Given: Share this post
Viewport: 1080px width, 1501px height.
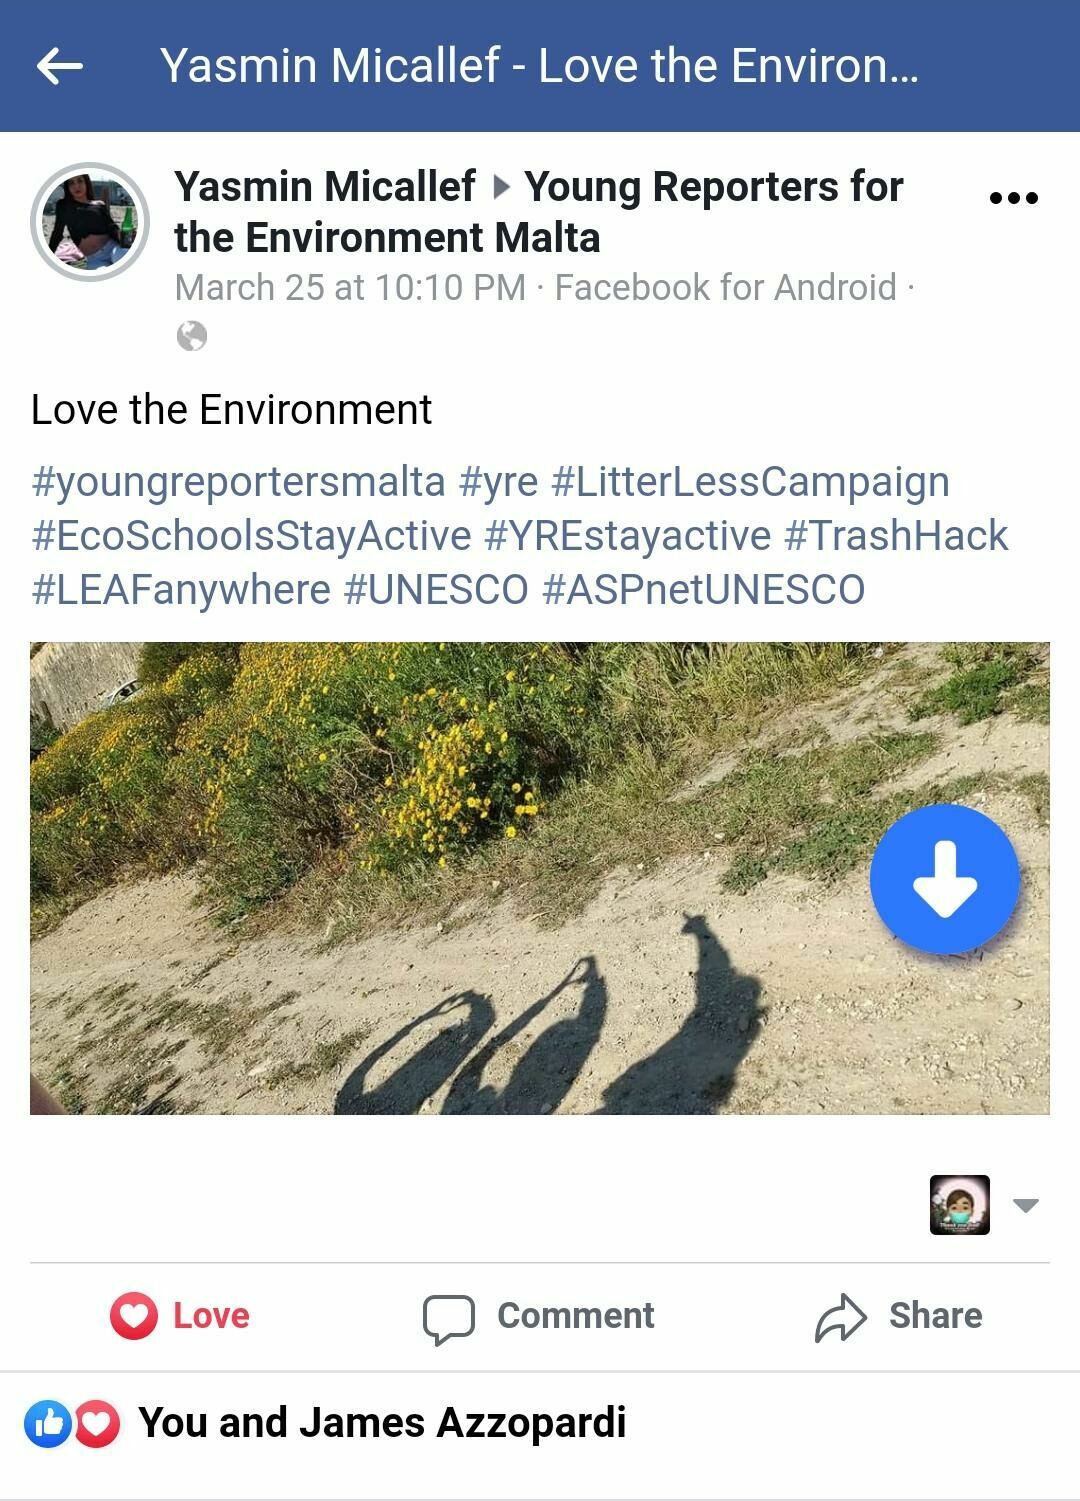Looking at the screenshot, I should [898, 1316].
